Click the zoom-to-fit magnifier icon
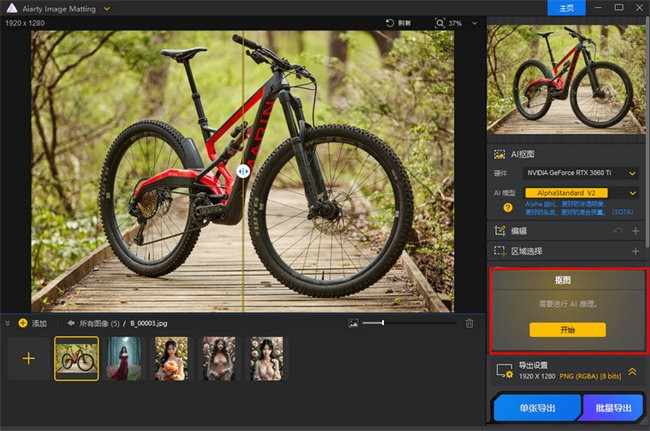 (440, 23)
